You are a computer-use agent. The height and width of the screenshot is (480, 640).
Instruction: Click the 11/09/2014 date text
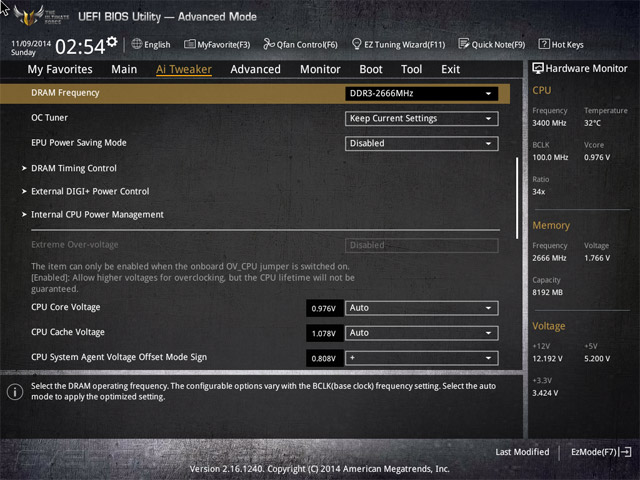click(x=31, y=43)
